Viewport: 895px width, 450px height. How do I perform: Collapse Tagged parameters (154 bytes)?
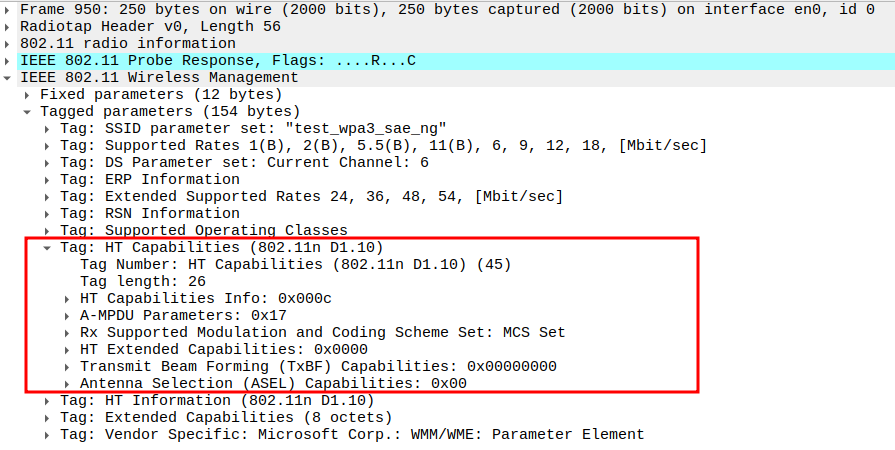(28, 111)
